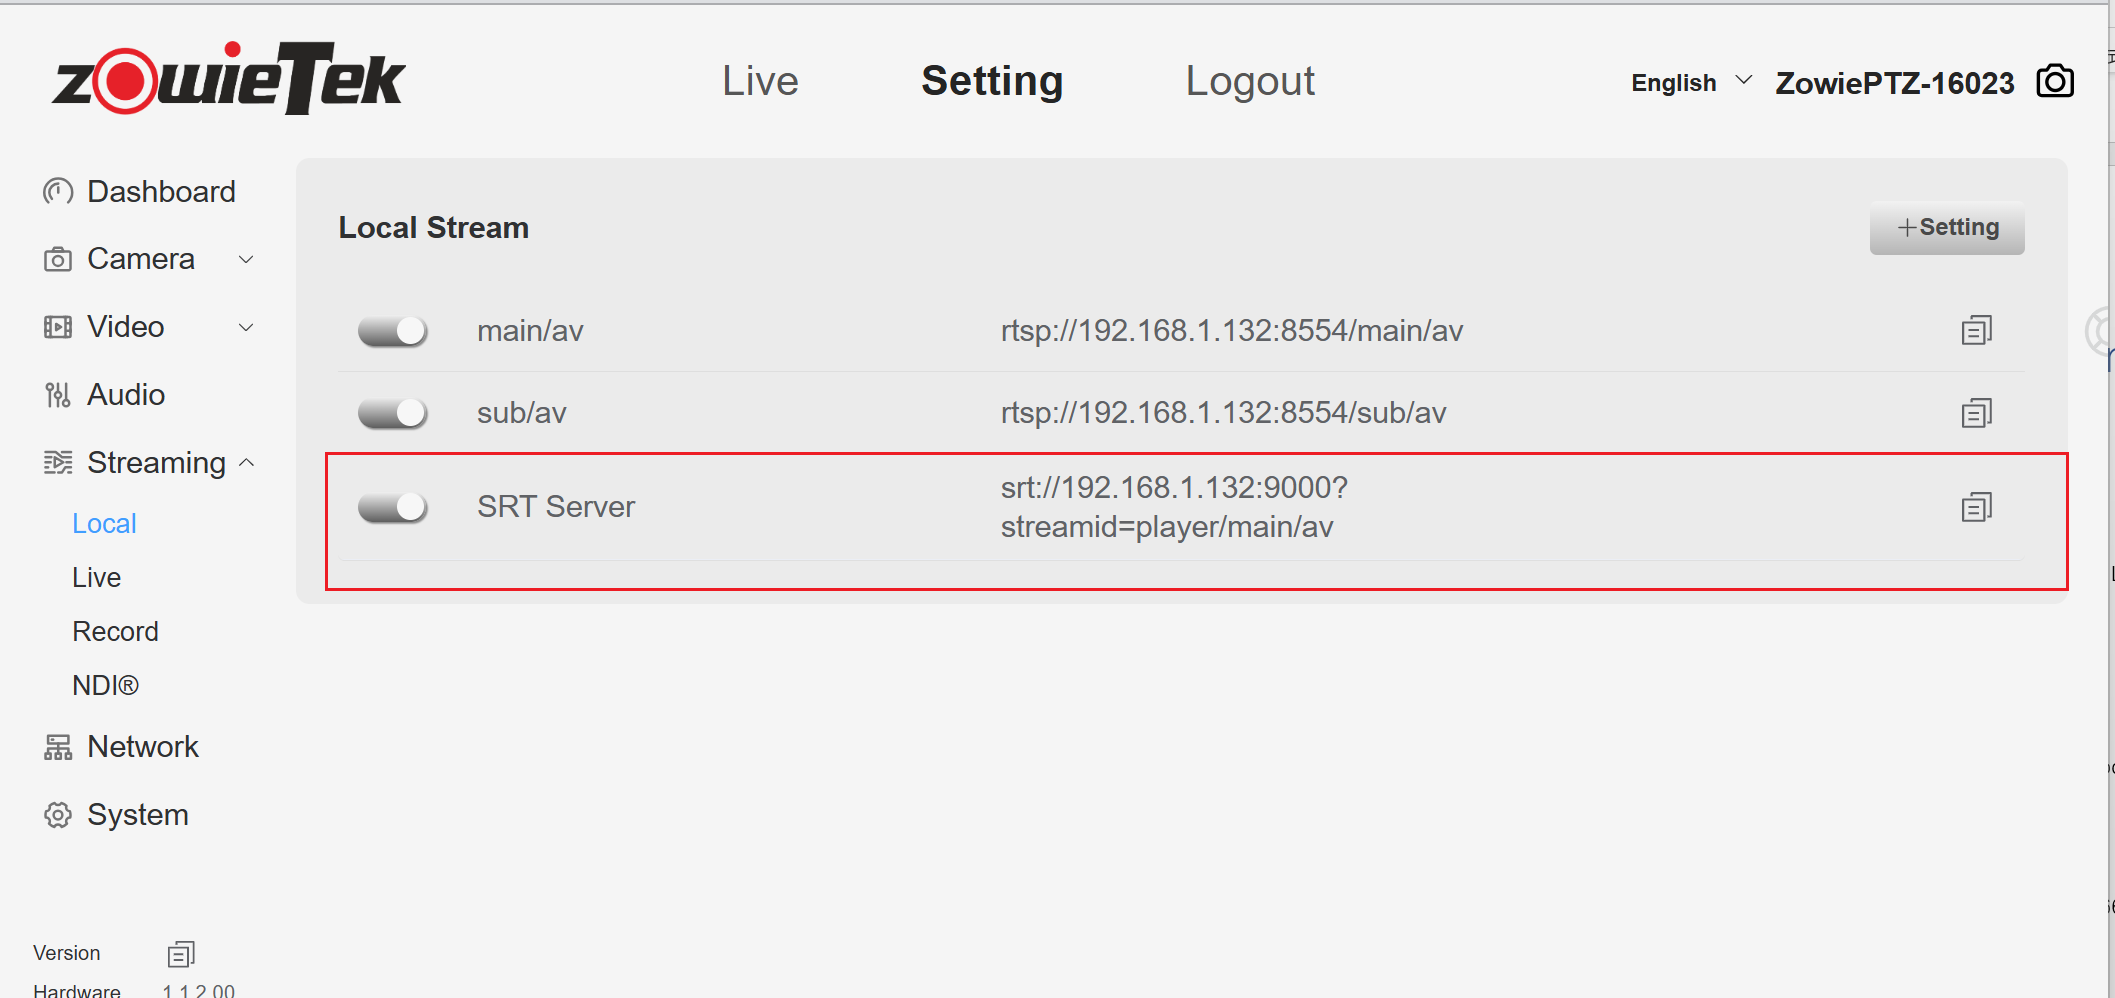The height and width of the screenshot is (998, 2115).
Task: Toggle the main/av stream switch
Action: (x=393, y=331)
